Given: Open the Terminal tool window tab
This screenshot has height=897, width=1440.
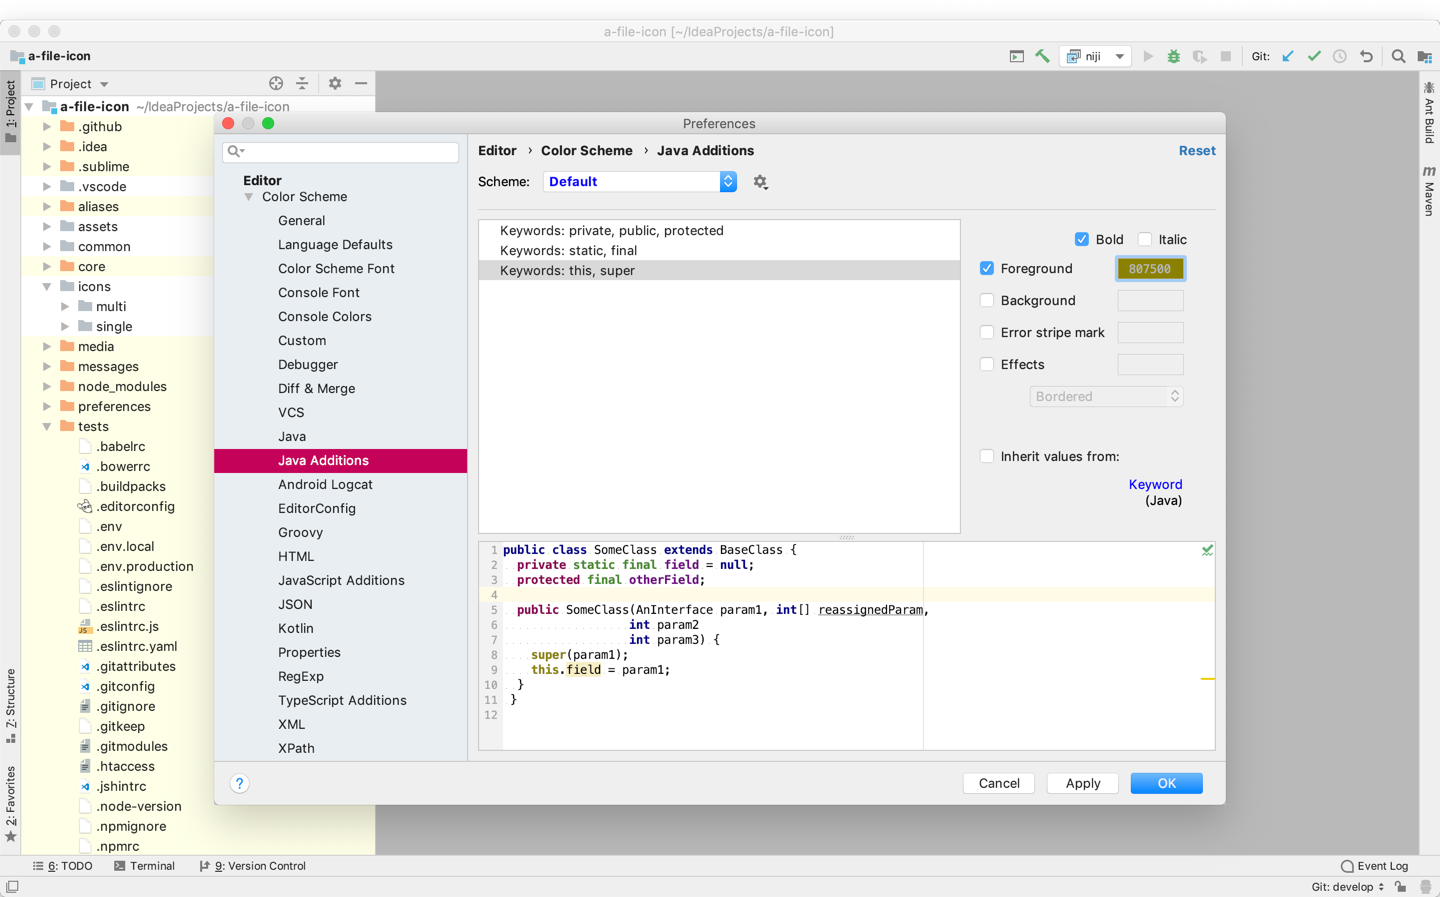Looking at the screenshot, I should tap(145, 866).
